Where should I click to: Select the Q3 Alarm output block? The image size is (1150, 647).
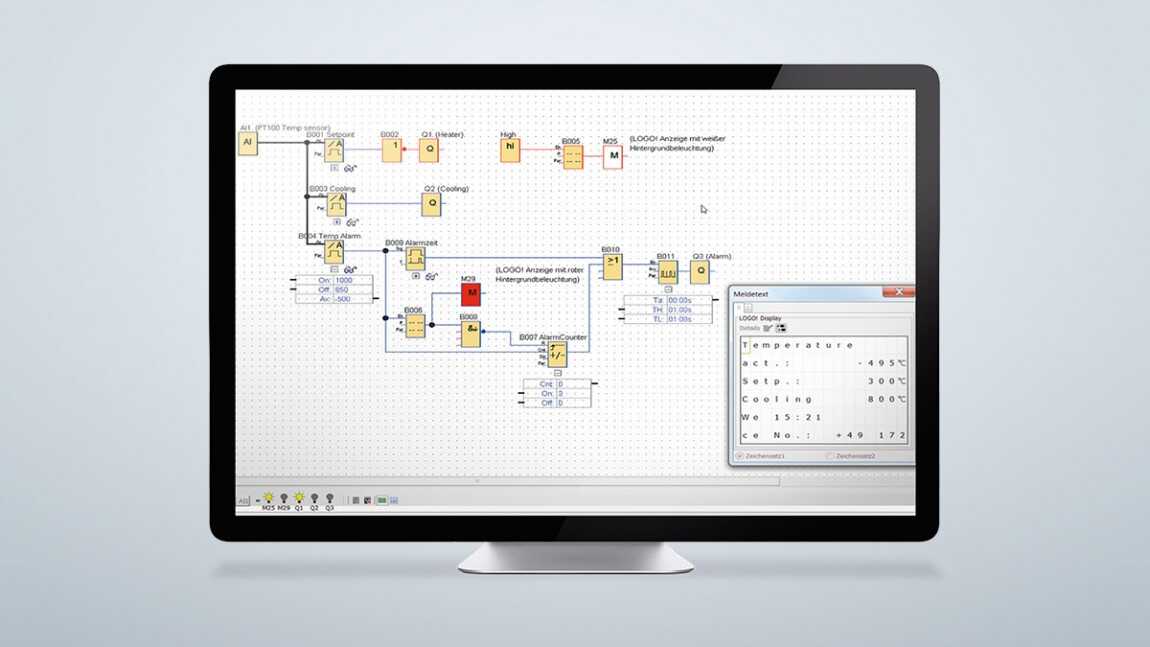point(700,272)
